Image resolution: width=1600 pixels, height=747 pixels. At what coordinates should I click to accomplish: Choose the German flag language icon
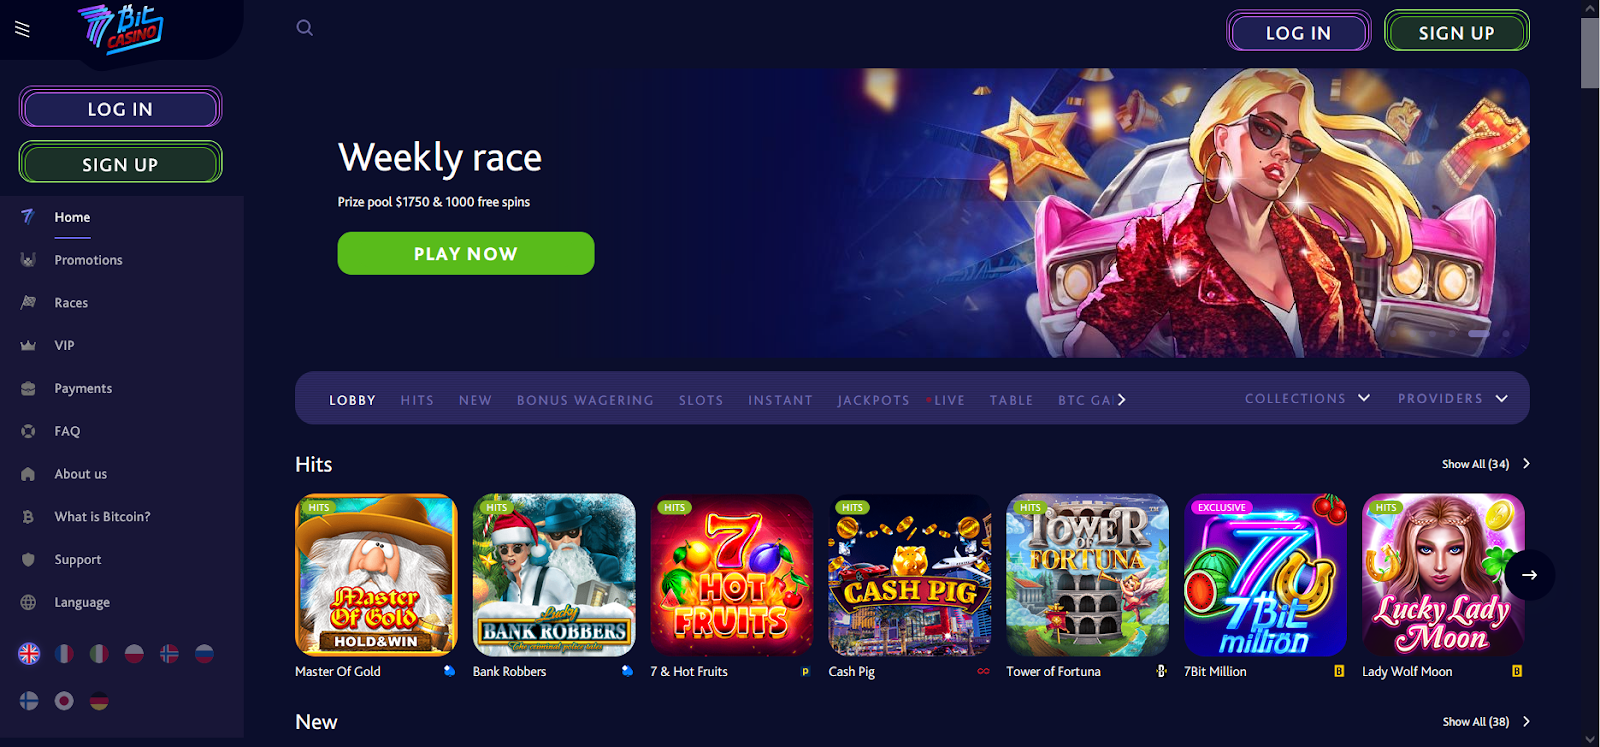pos(99,701)
